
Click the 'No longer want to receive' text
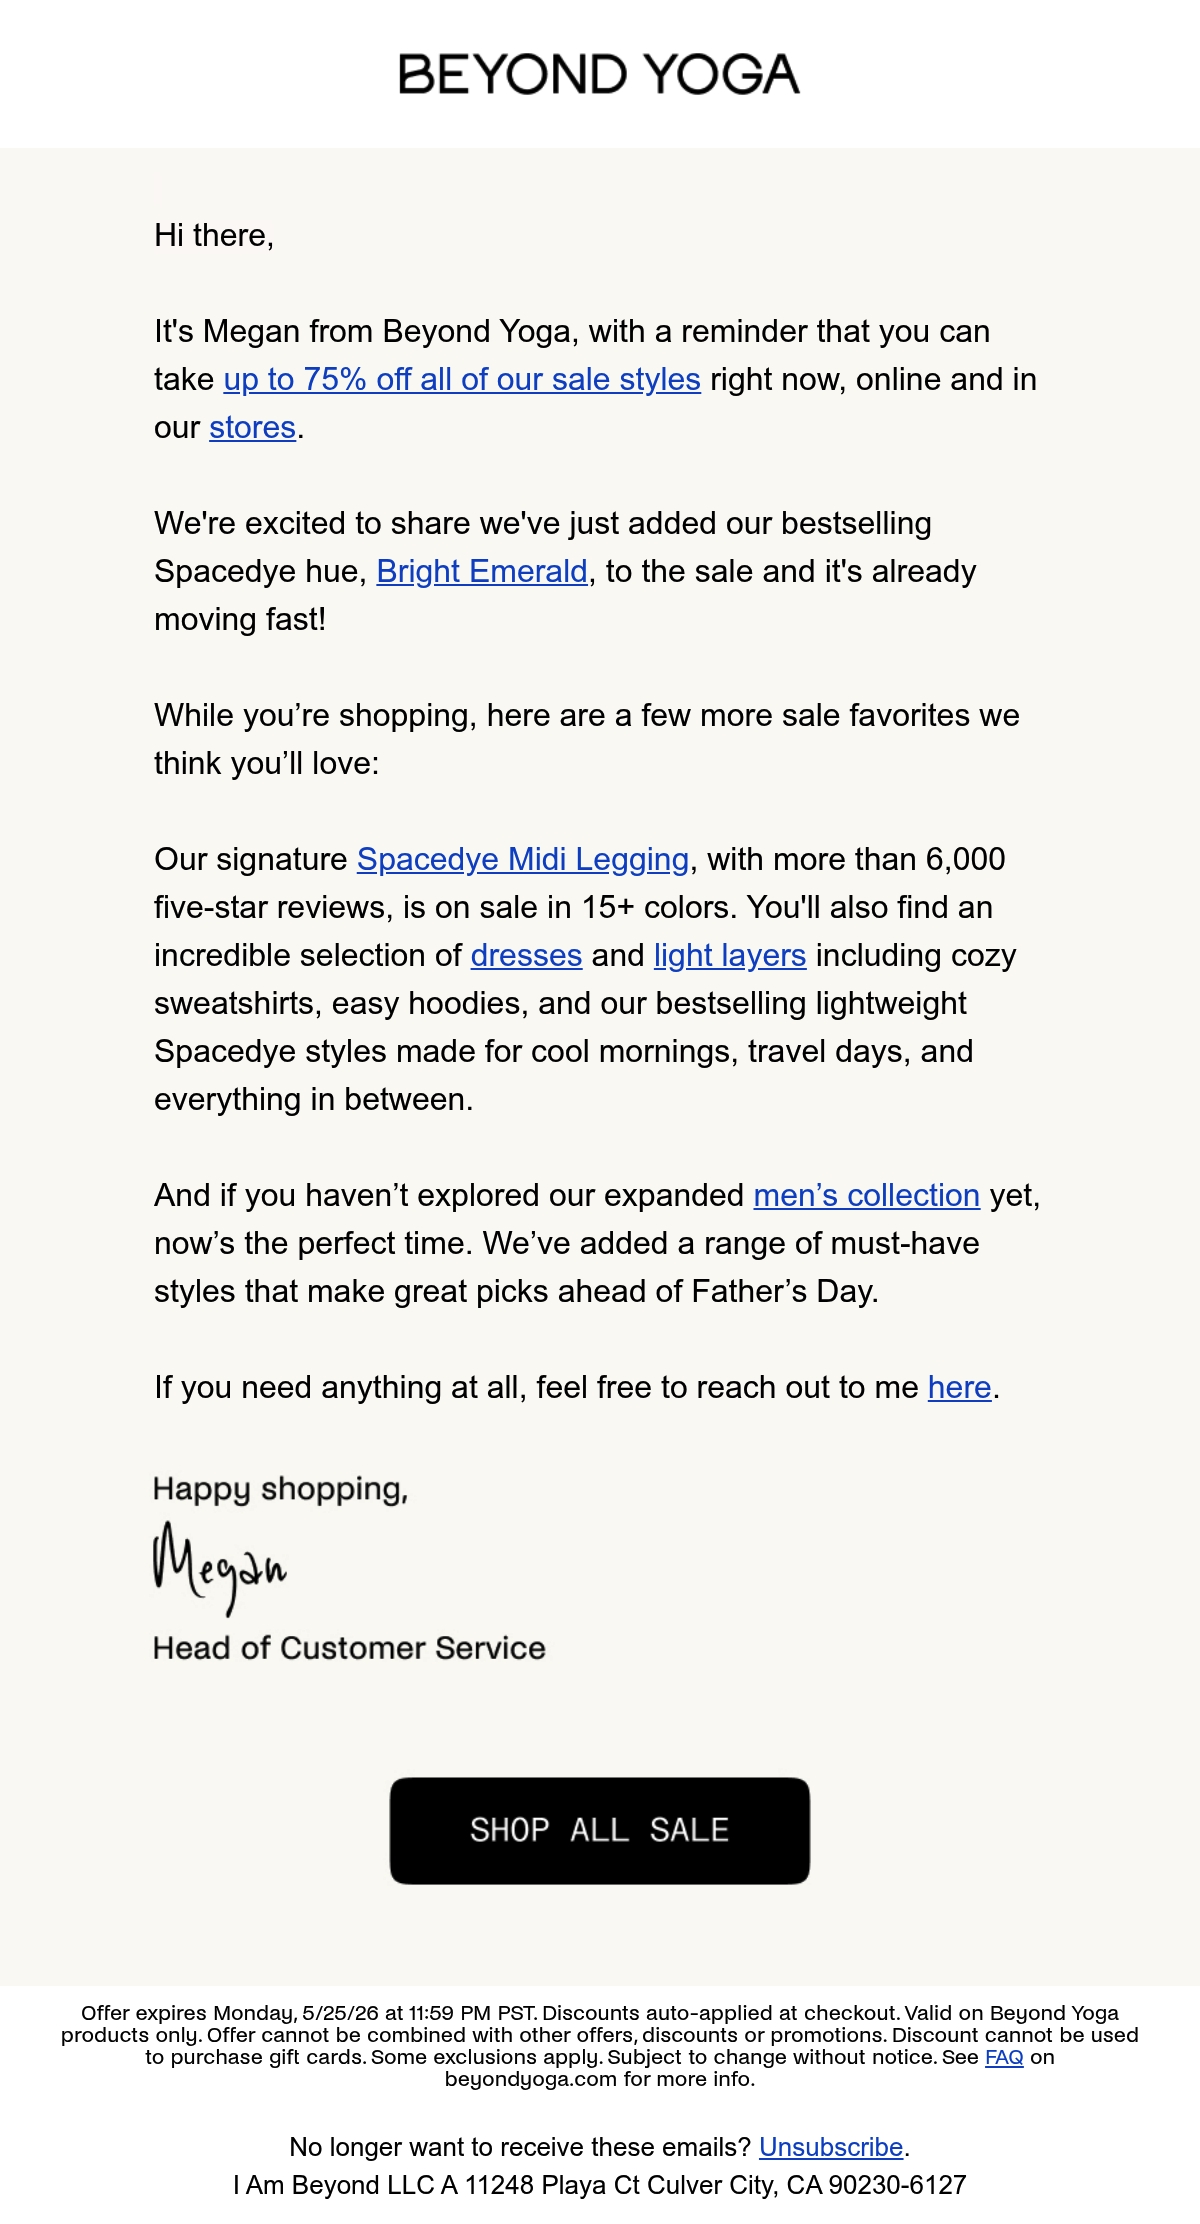[520, 2147]
